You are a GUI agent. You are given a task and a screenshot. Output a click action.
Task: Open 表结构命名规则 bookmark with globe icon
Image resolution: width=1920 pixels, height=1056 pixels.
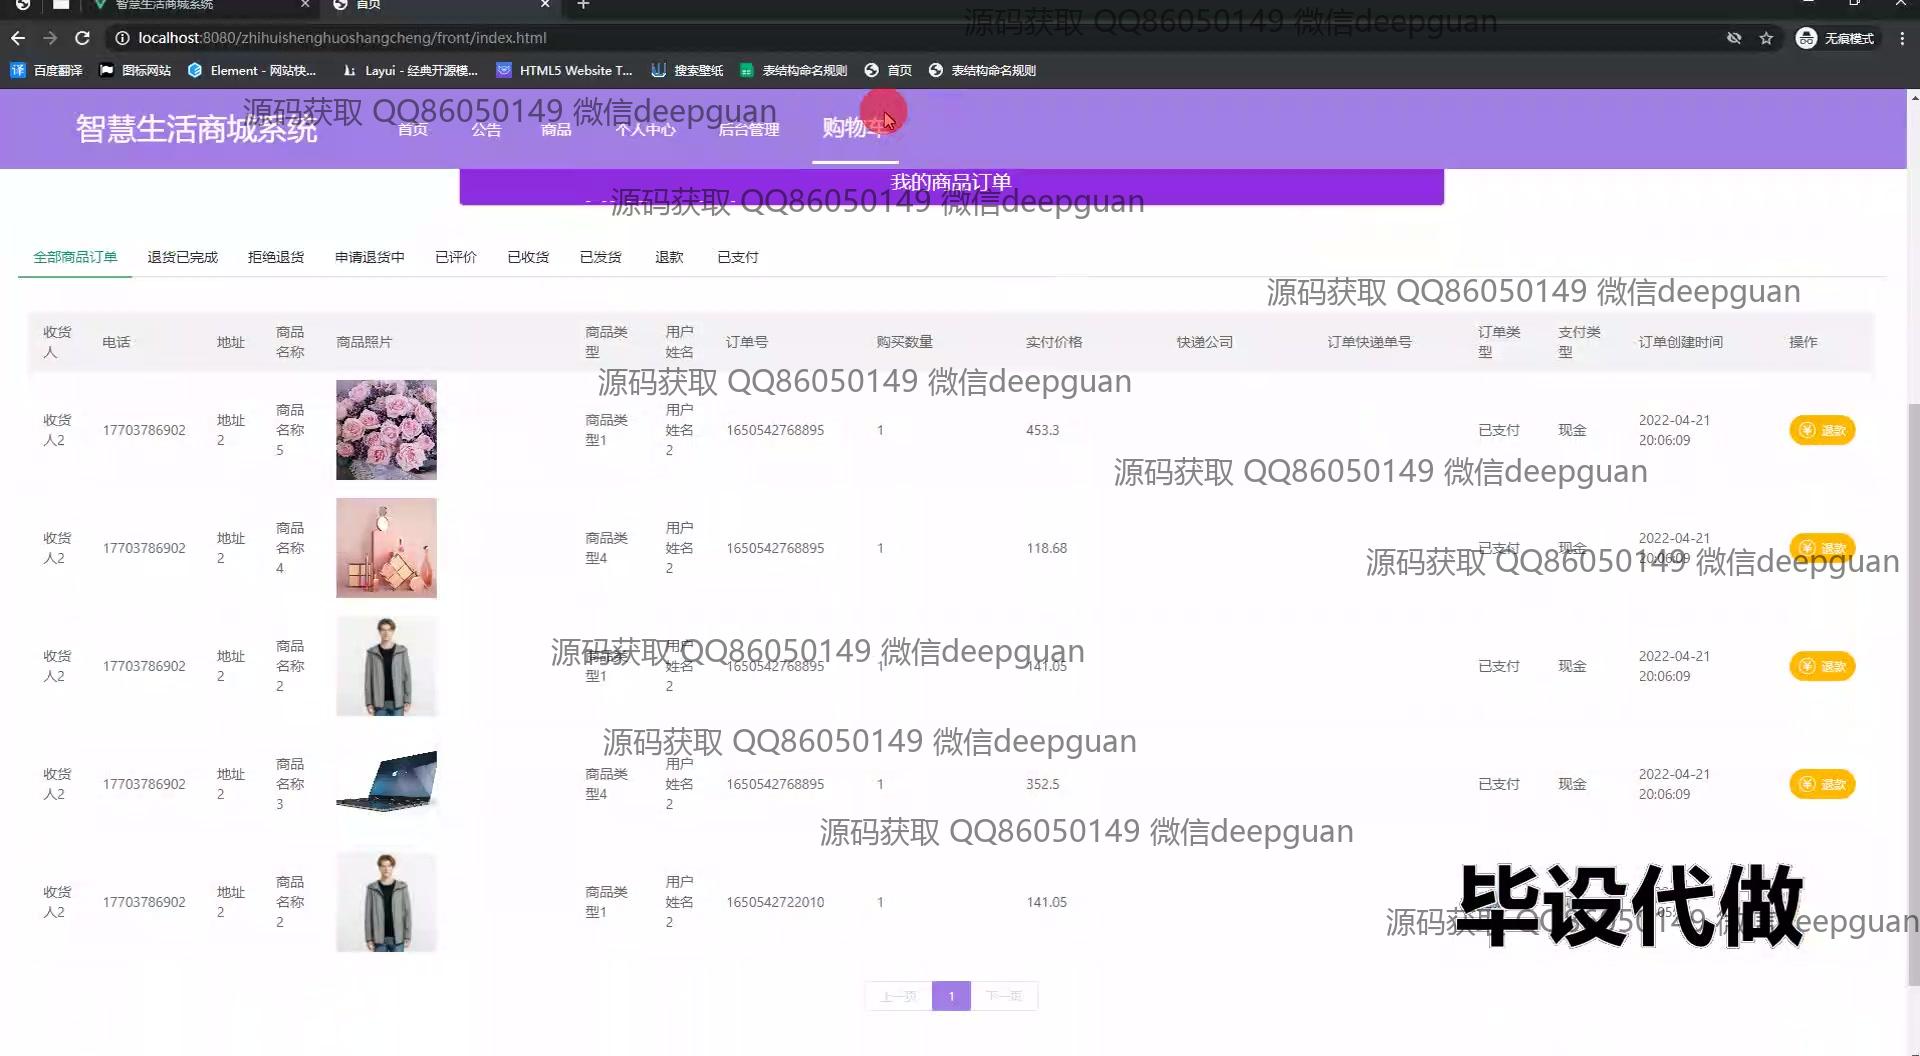coord(983,70)
